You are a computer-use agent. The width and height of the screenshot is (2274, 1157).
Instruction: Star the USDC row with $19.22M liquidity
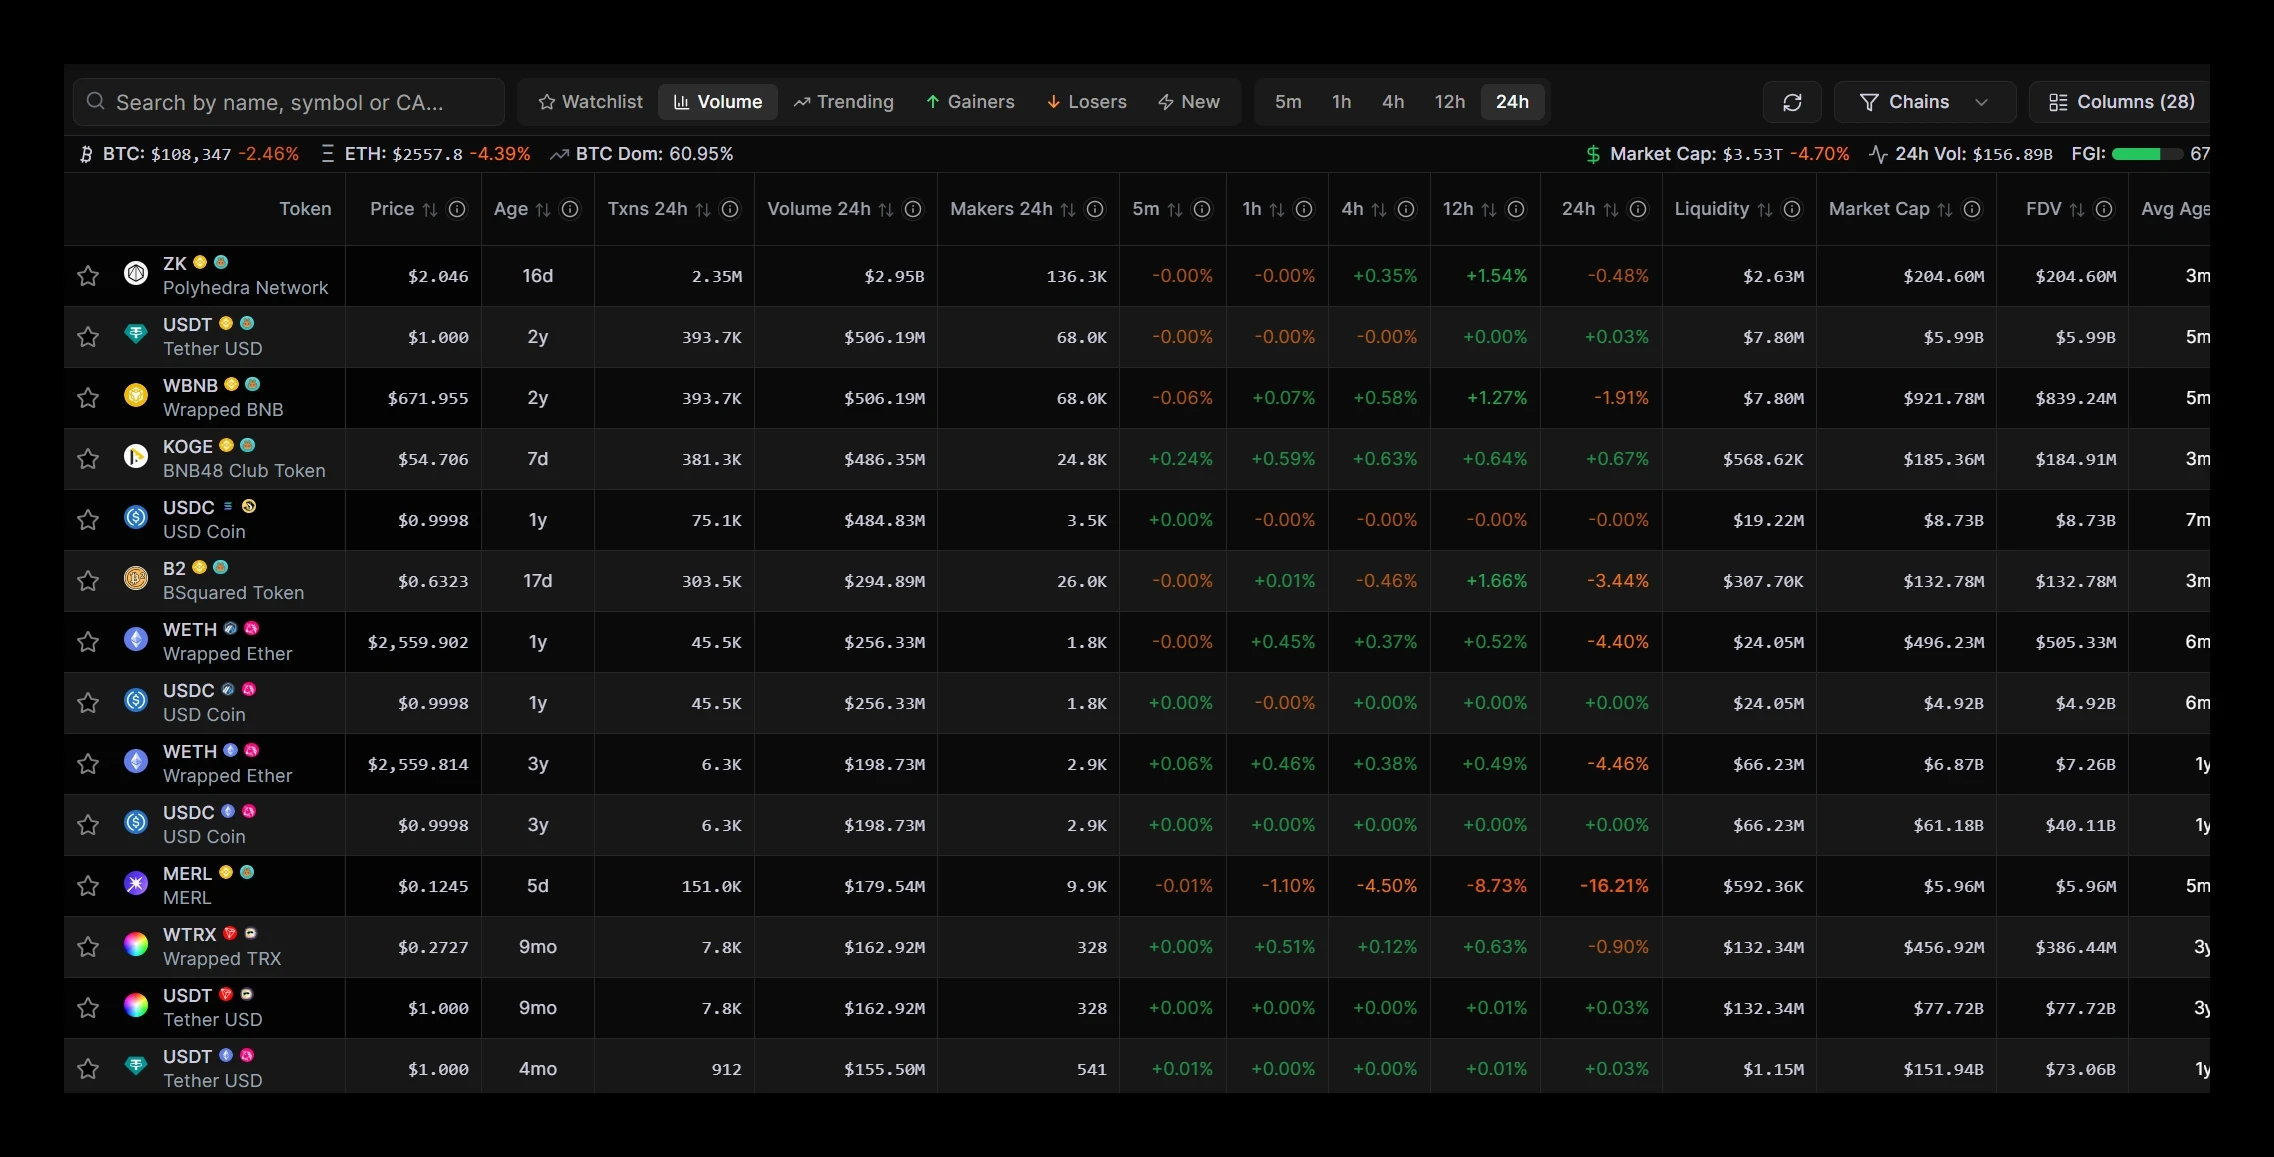pos(88,520)
